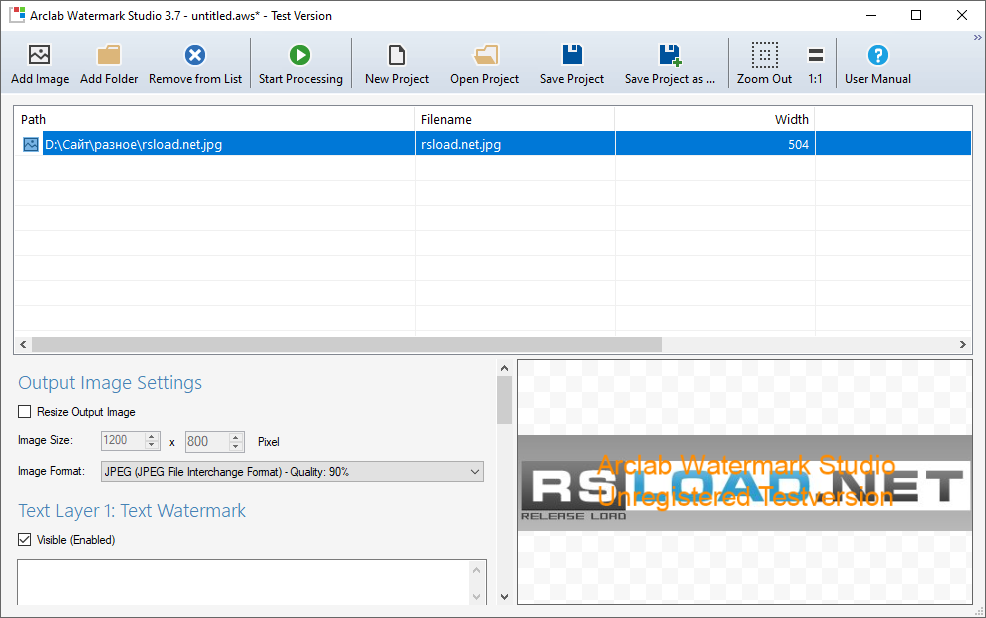Minimize the Arclab Watermark Studio window
Viewport: 986px width, 618px height.
click(871, 15)
